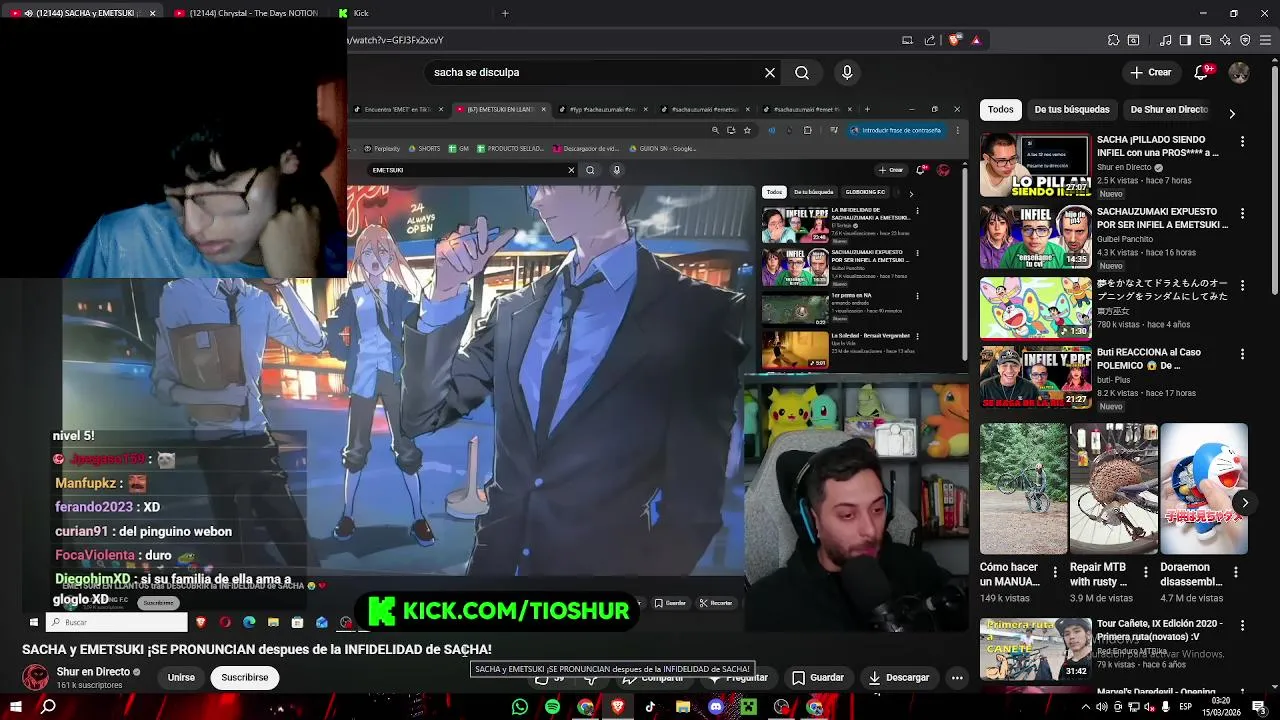Mute the SACHA y EMETSUKI tab audio
This screenshot has width=1280, height=720.
[x=28, y=13]
